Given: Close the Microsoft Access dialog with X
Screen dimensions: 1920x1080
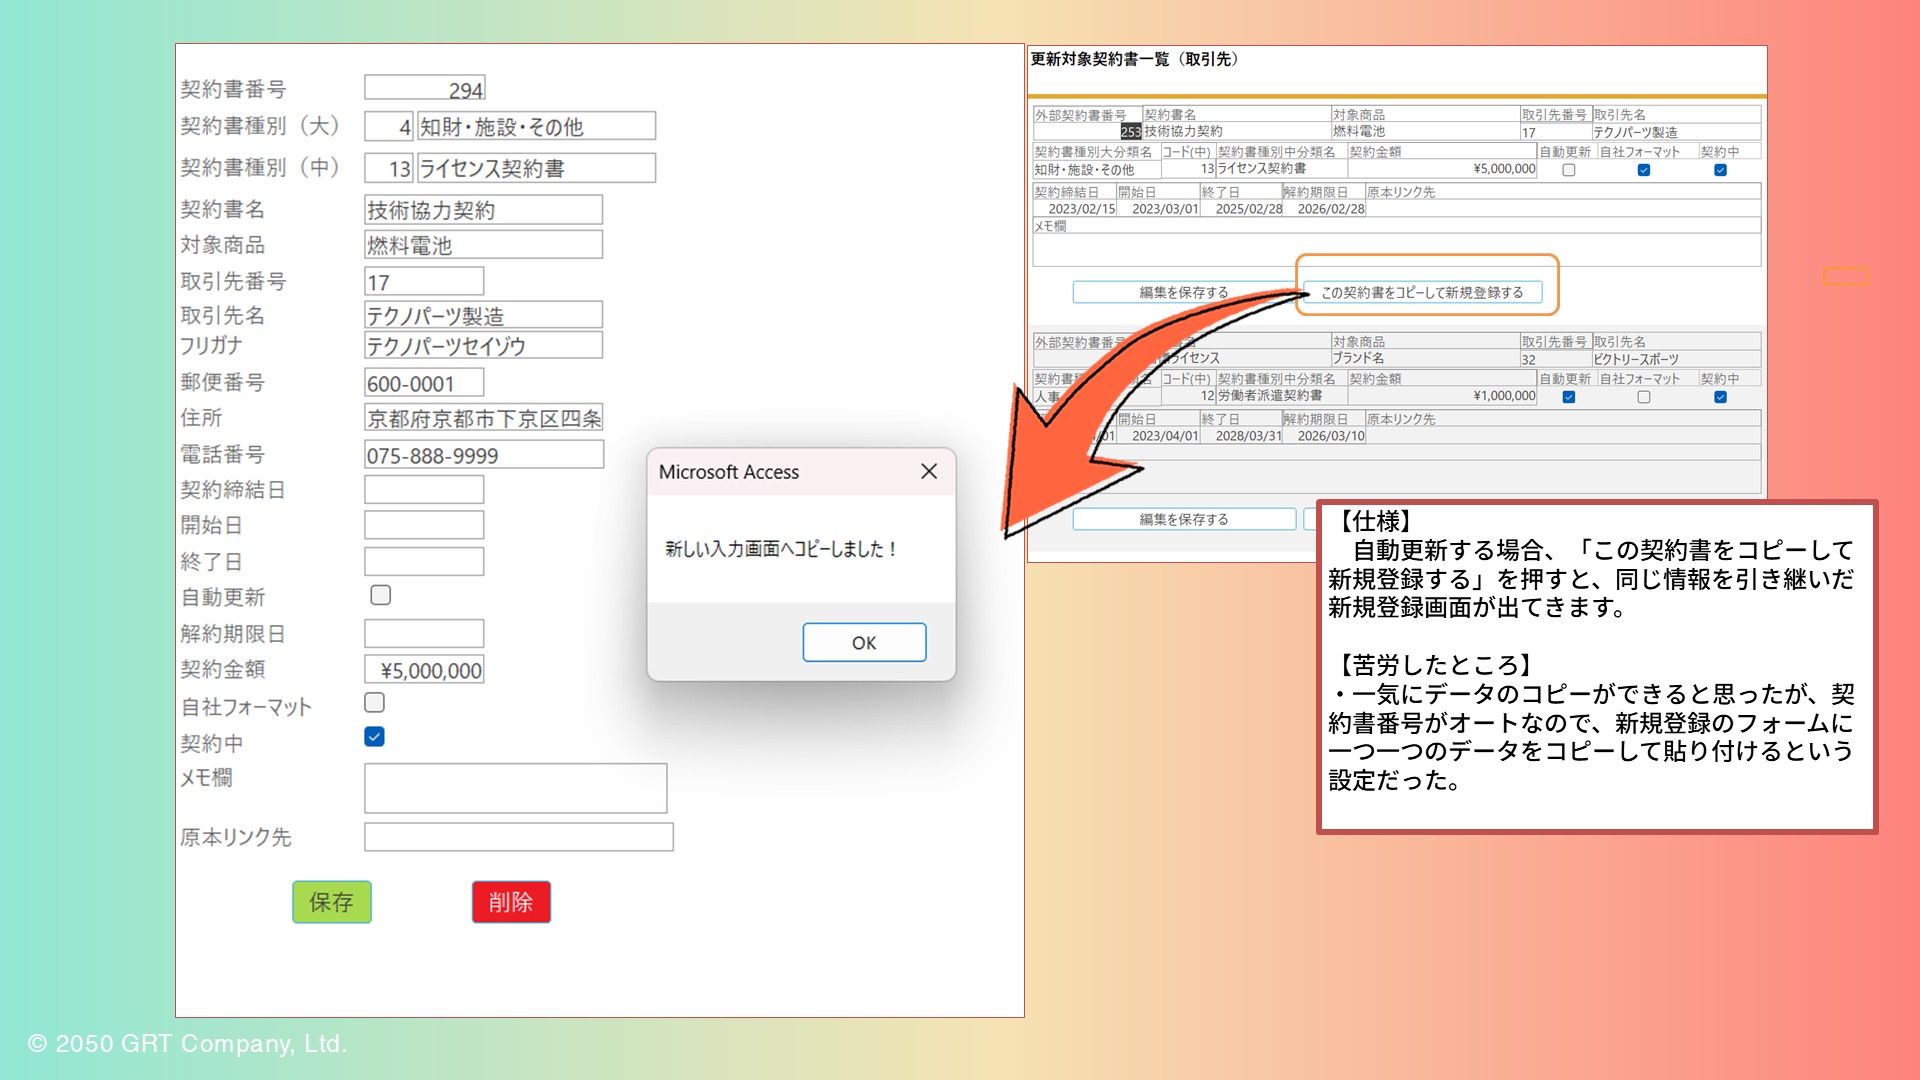Looking at the screenshot, I should pyautogui.click(x=928, y=471).
